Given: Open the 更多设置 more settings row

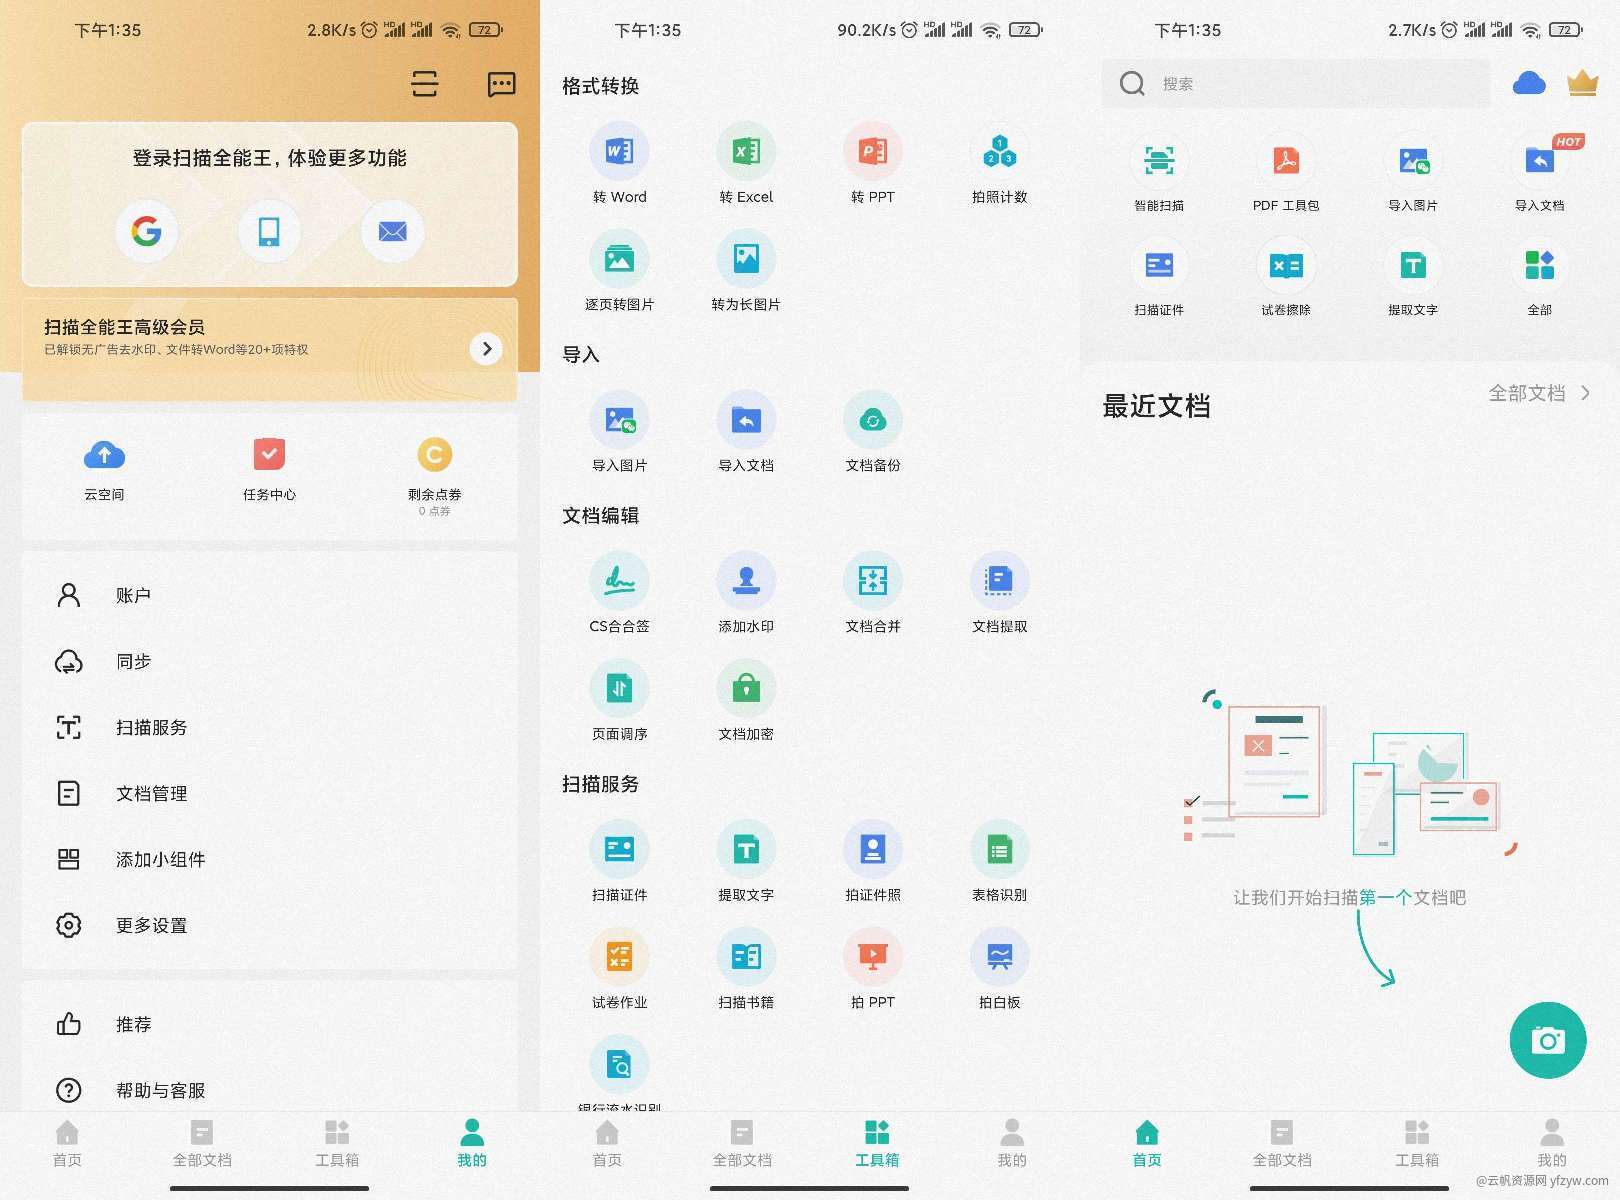Looking at the screenshot, I should tap(269, 925).
